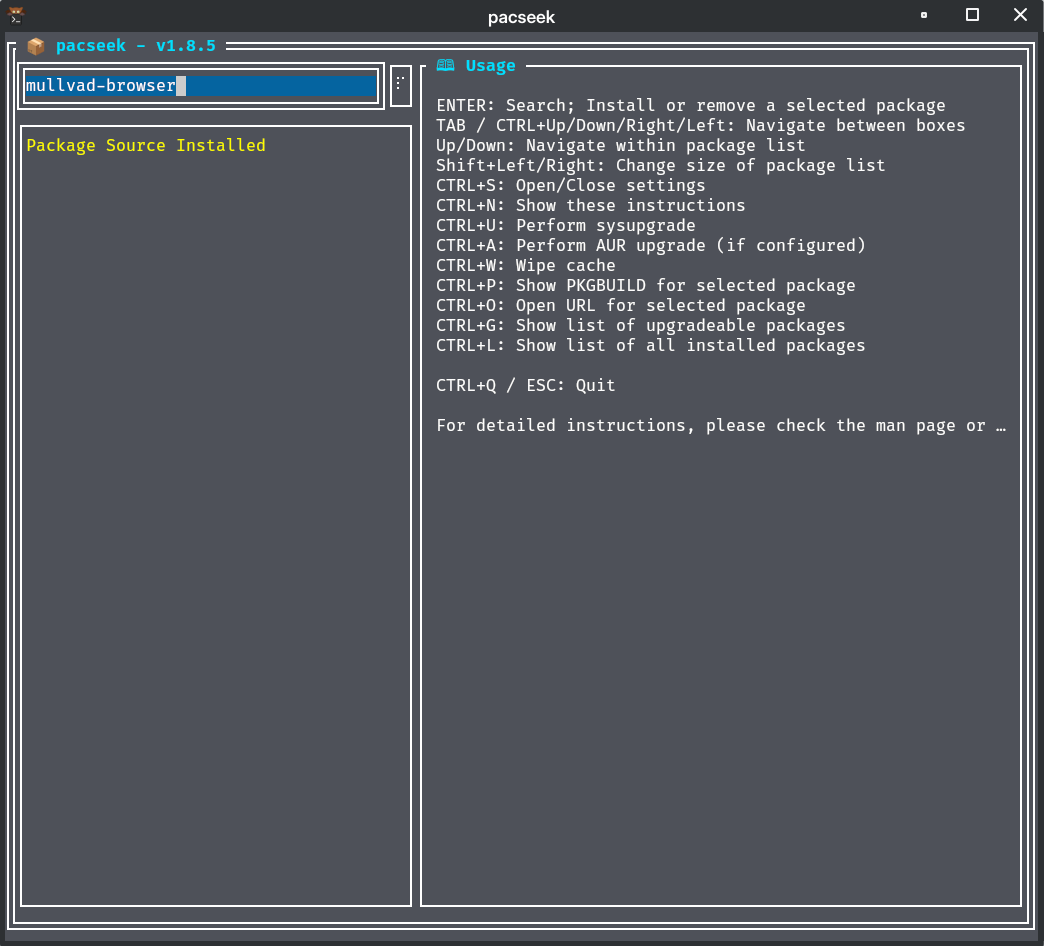Image resolution: width=1044 pixels, height=946 pixels.
Task: Click the 'CTRL+U: Perform sysupgrade' line
Action: pyautogui.click(x=566, y=225)
